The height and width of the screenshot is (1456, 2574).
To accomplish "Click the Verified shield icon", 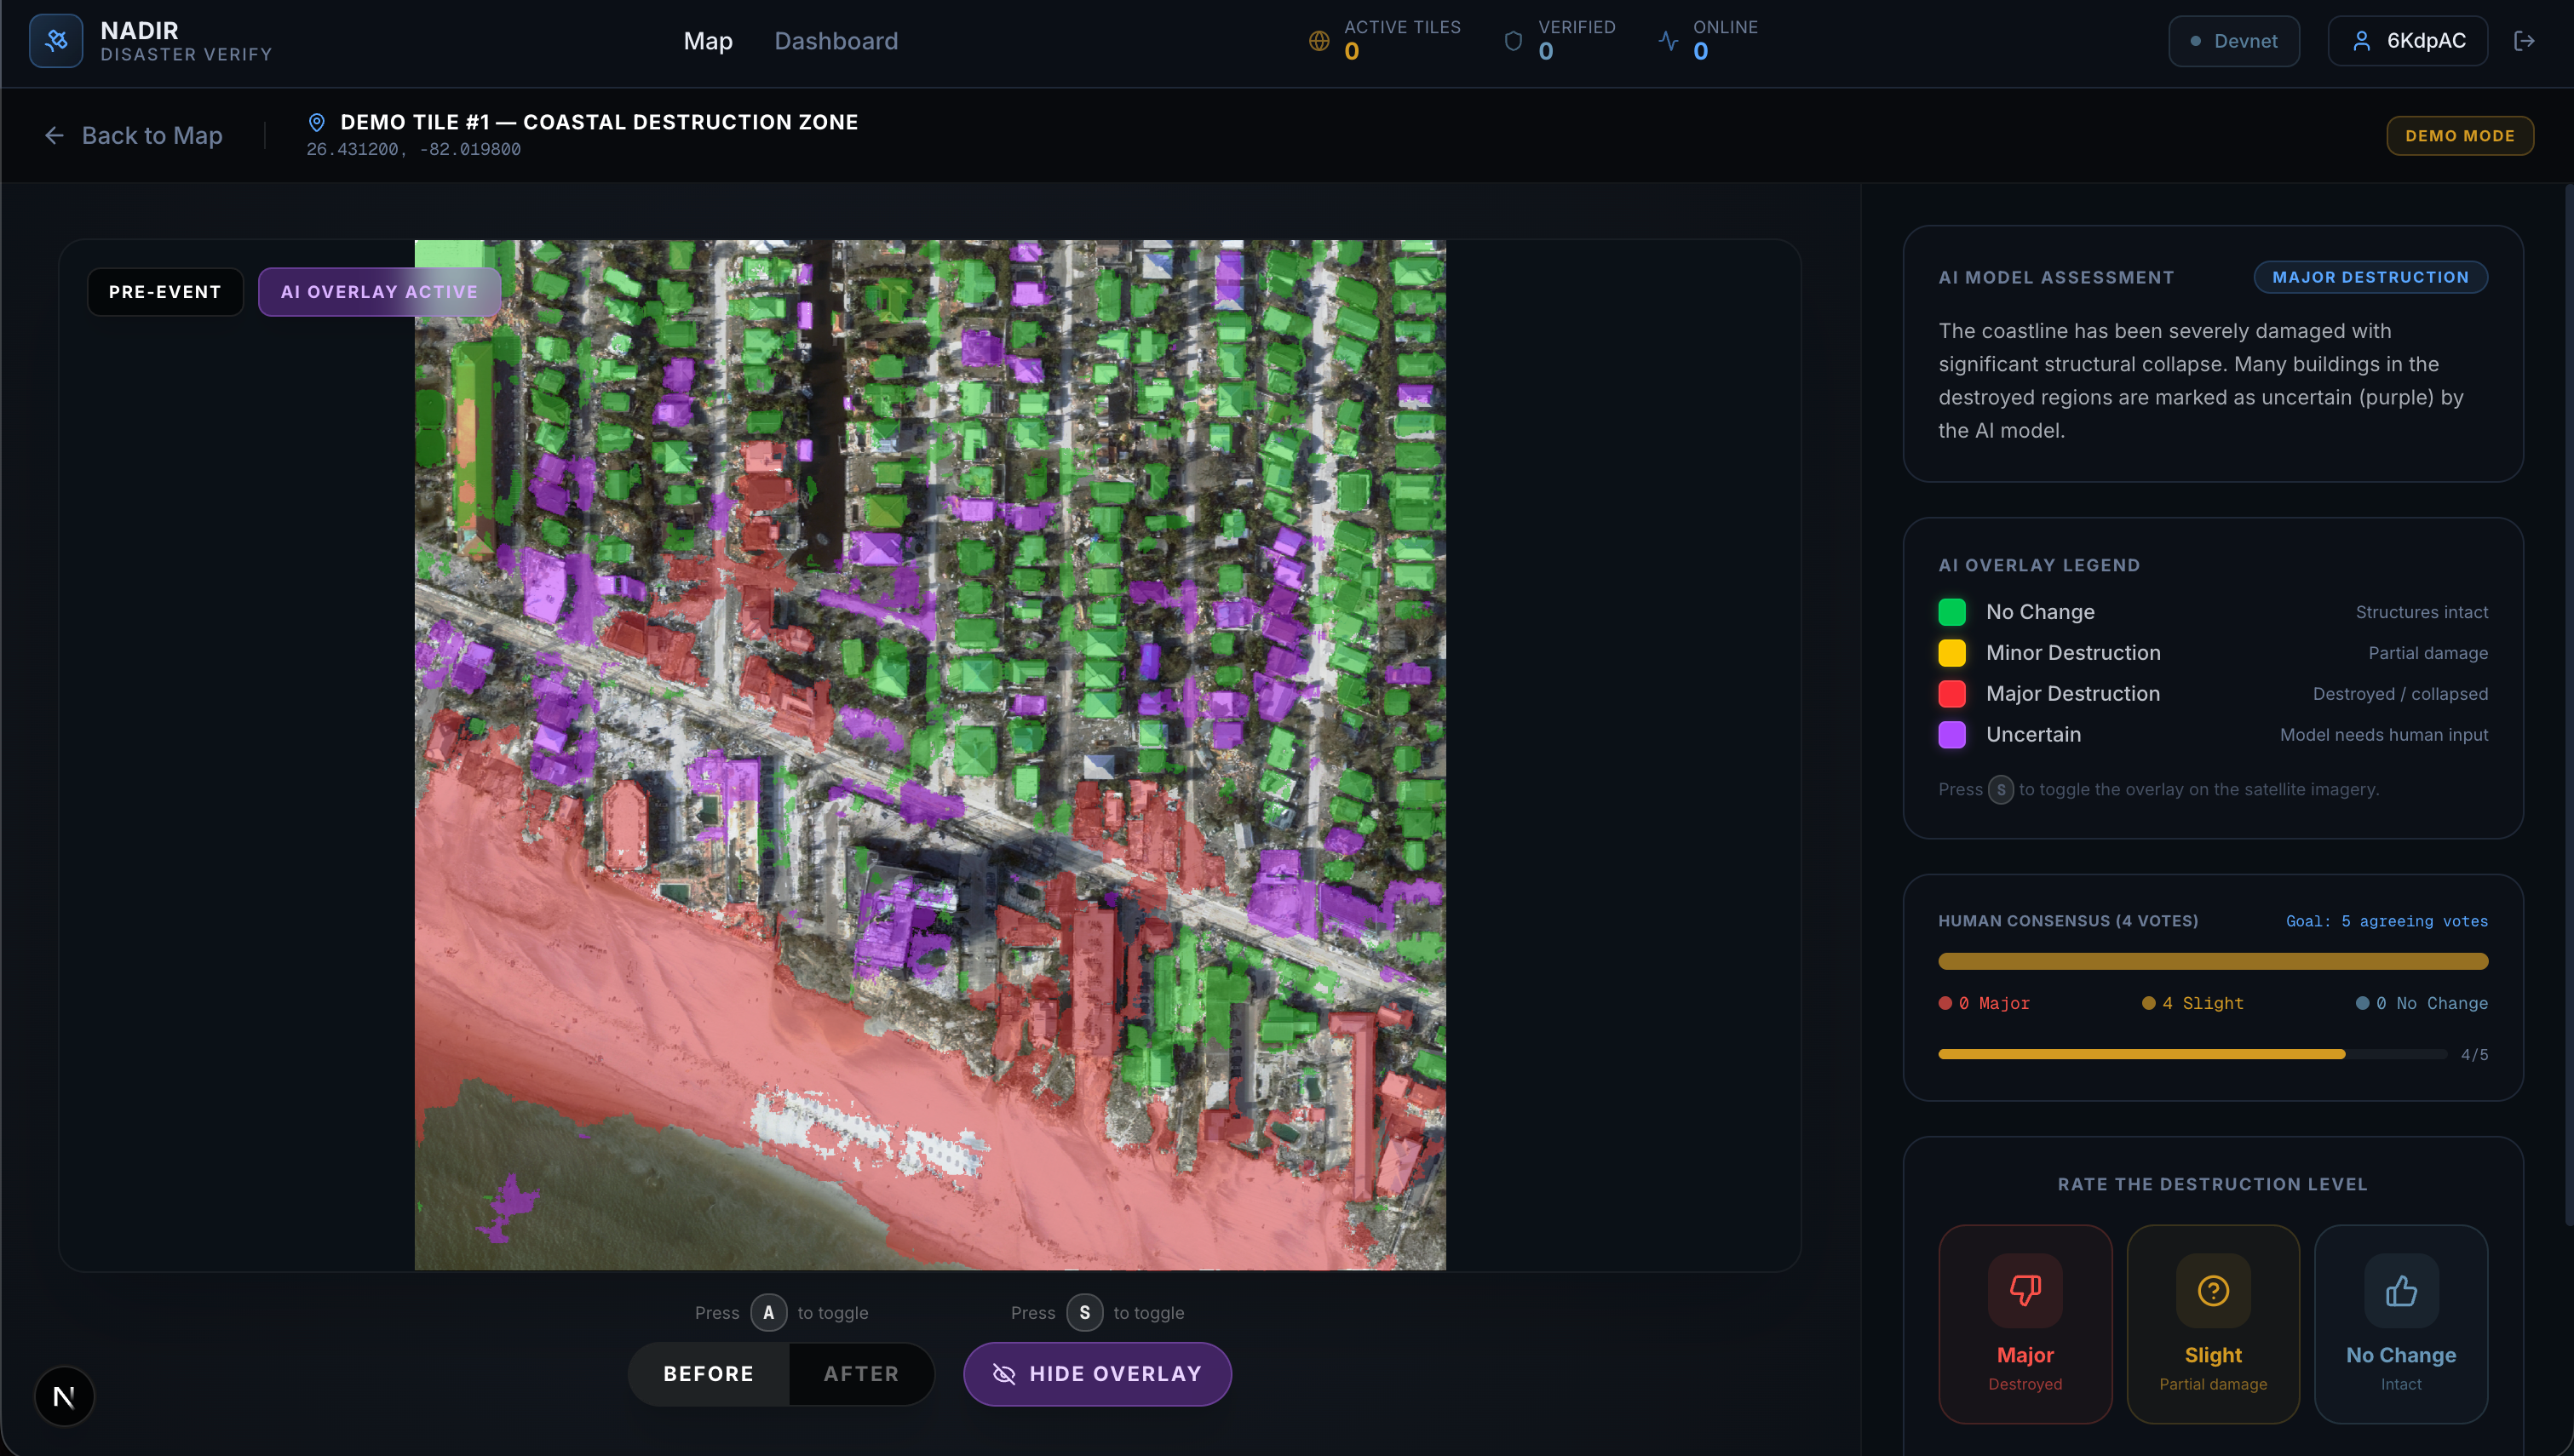I will coord(1513,41).
